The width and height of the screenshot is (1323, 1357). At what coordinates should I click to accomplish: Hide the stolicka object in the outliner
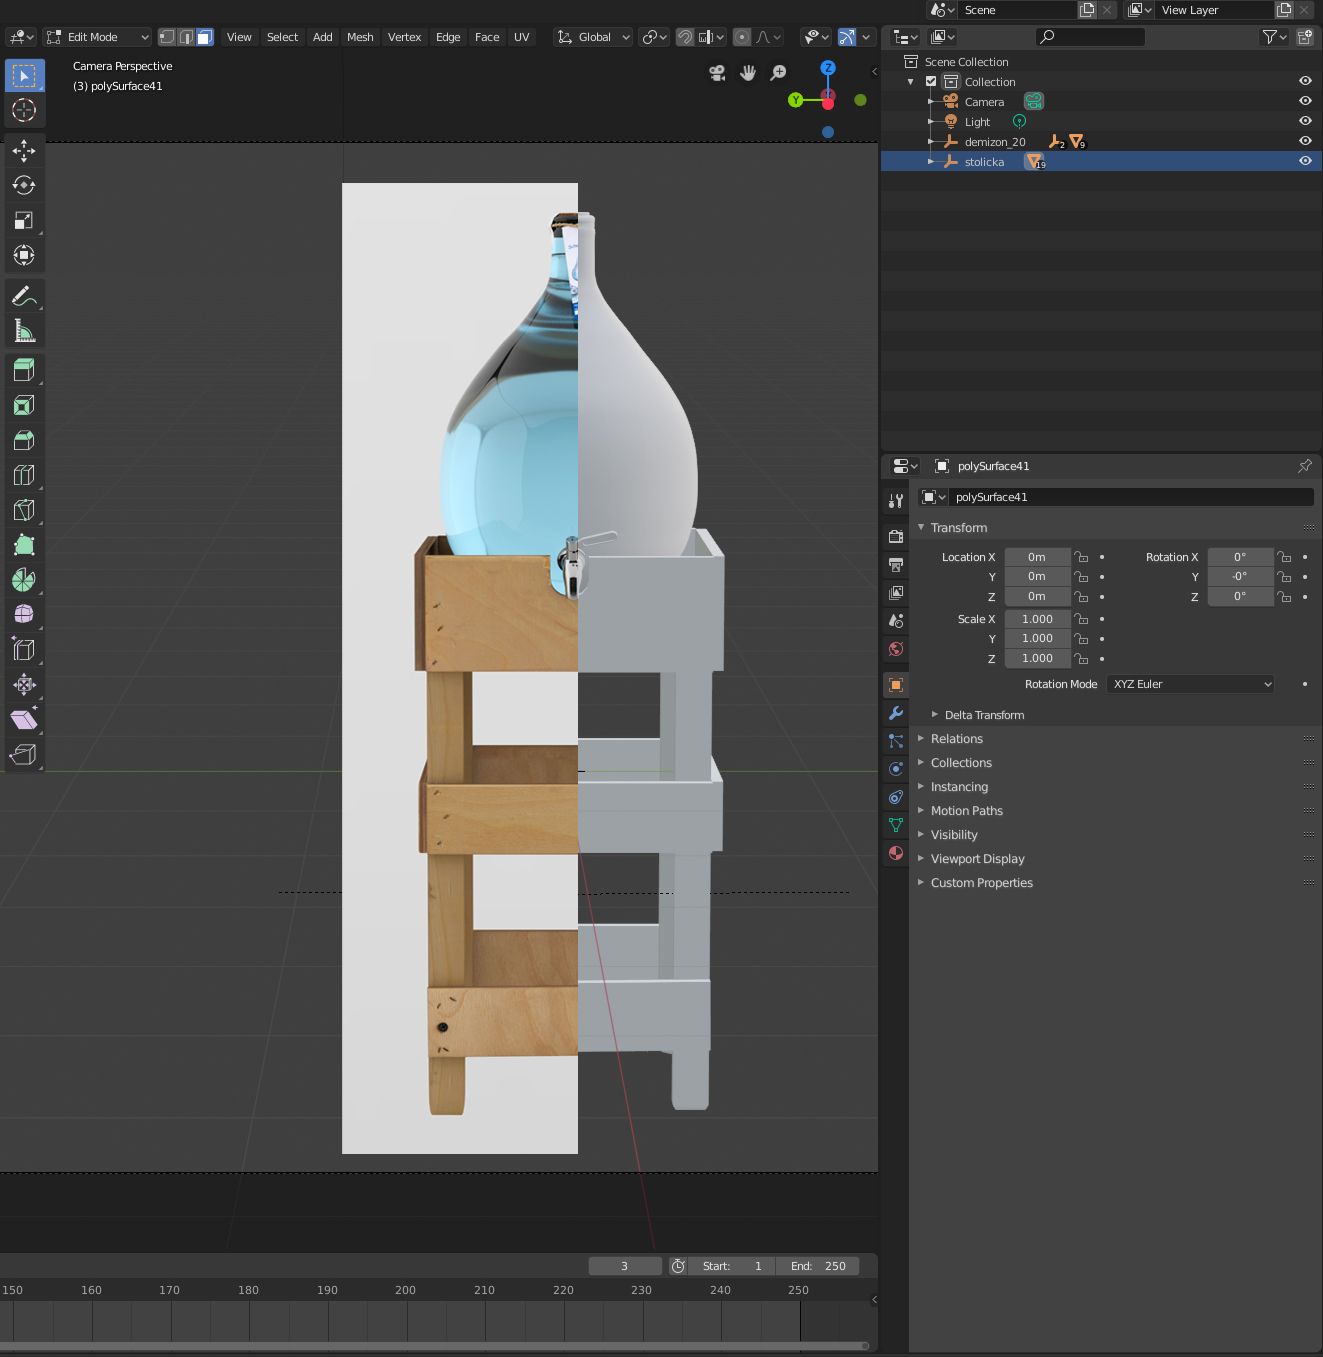tap(1304, 161)
